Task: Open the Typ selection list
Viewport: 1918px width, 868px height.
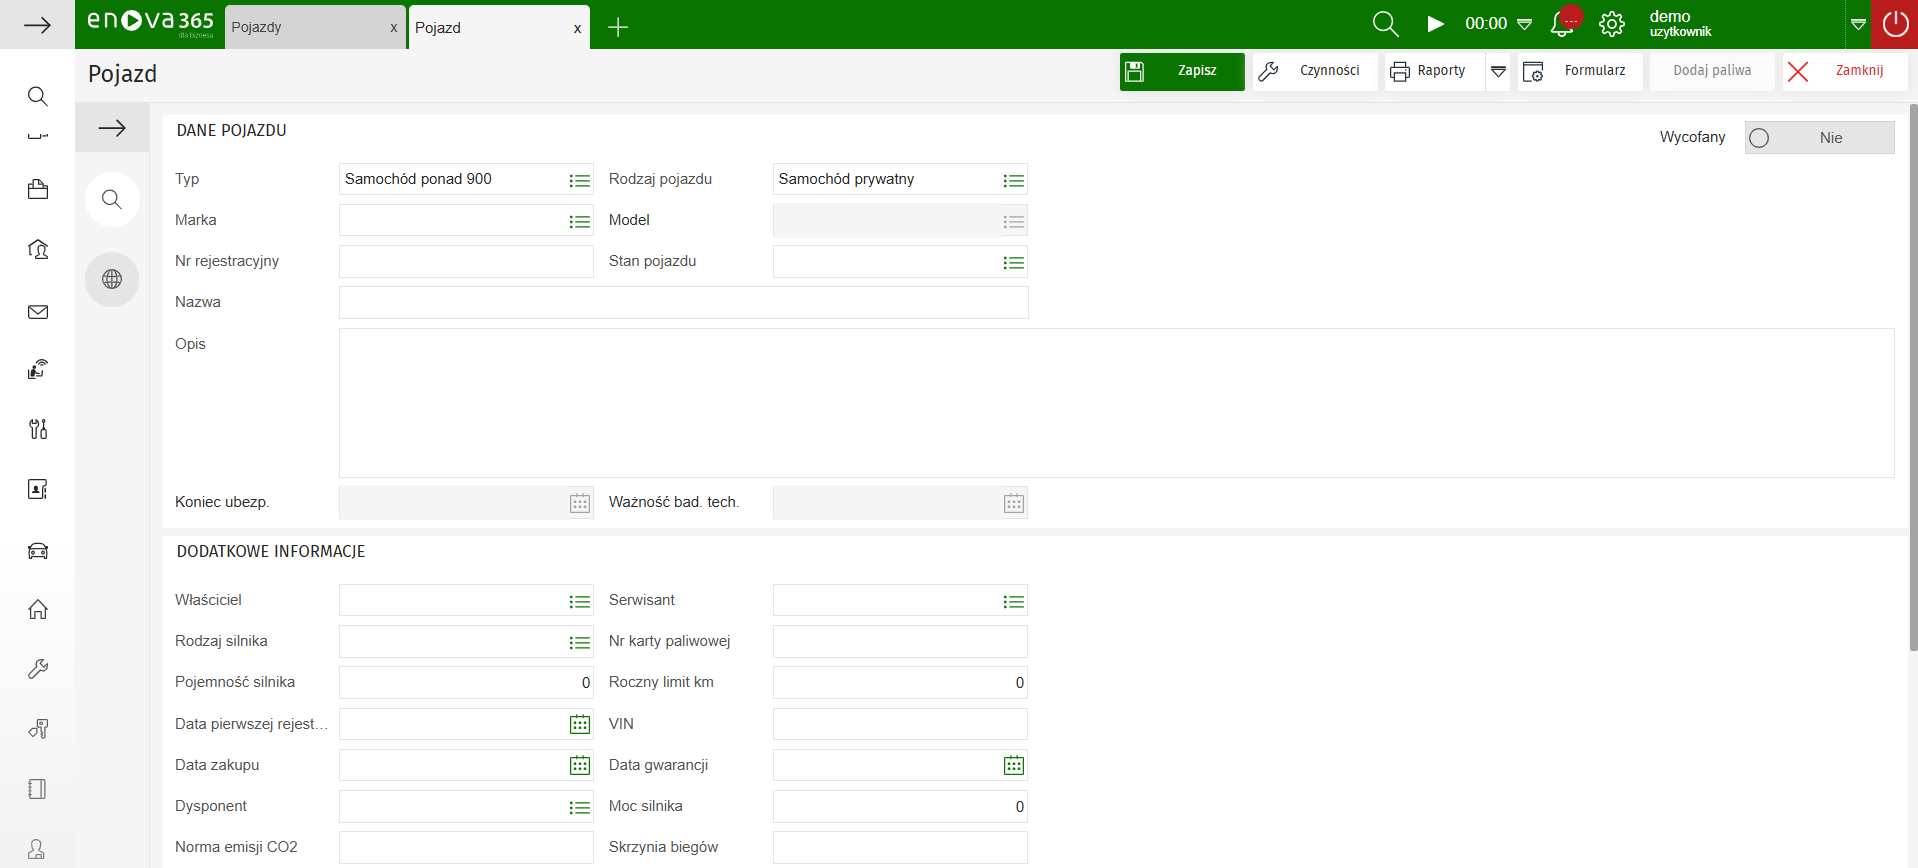Action: 580,181
